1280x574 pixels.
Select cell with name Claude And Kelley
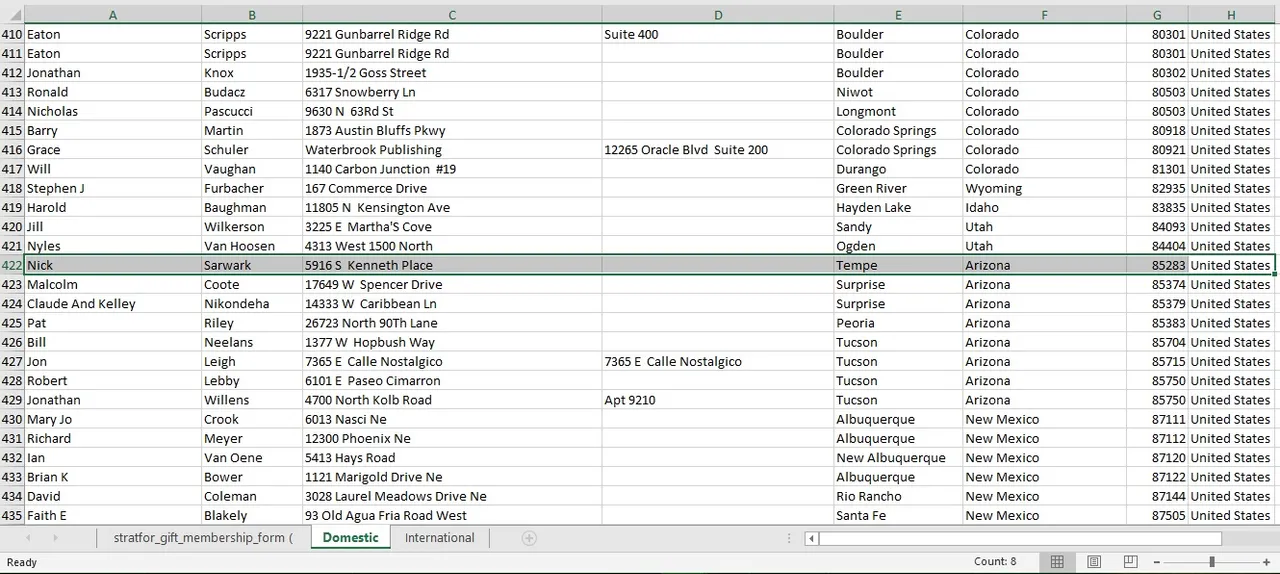113,304
